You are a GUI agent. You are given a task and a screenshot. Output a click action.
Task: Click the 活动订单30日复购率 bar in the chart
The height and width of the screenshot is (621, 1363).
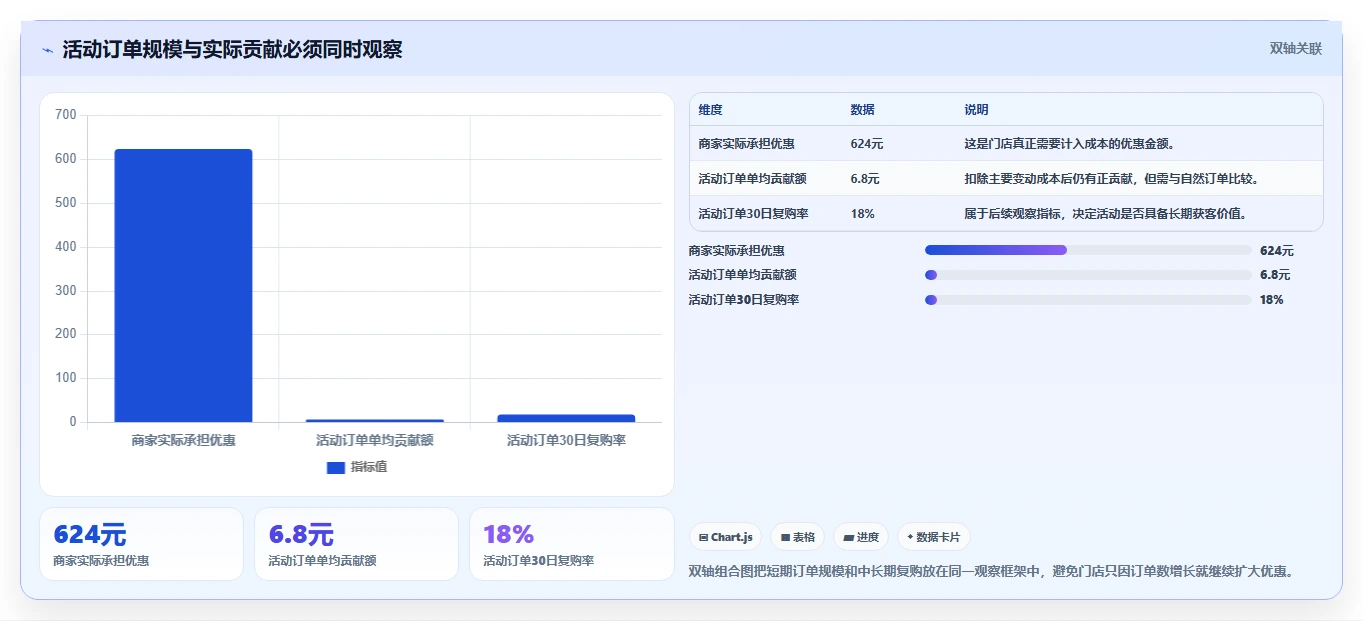pyautogui.click(x=566, y=418)
